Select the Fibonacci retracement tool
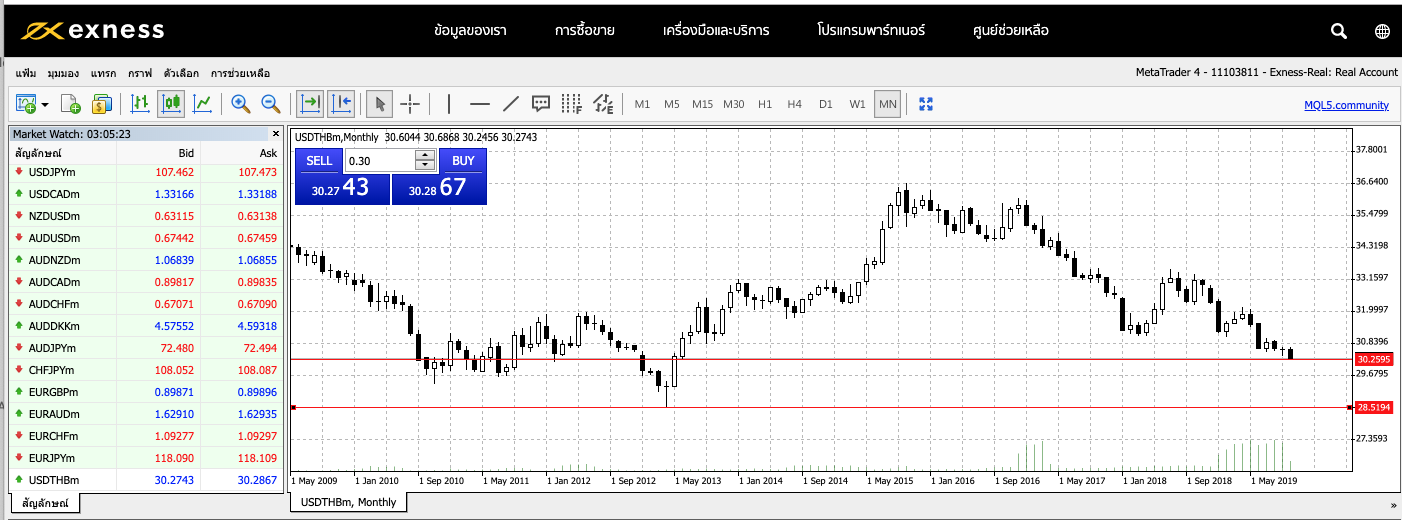 click(572, 103)
